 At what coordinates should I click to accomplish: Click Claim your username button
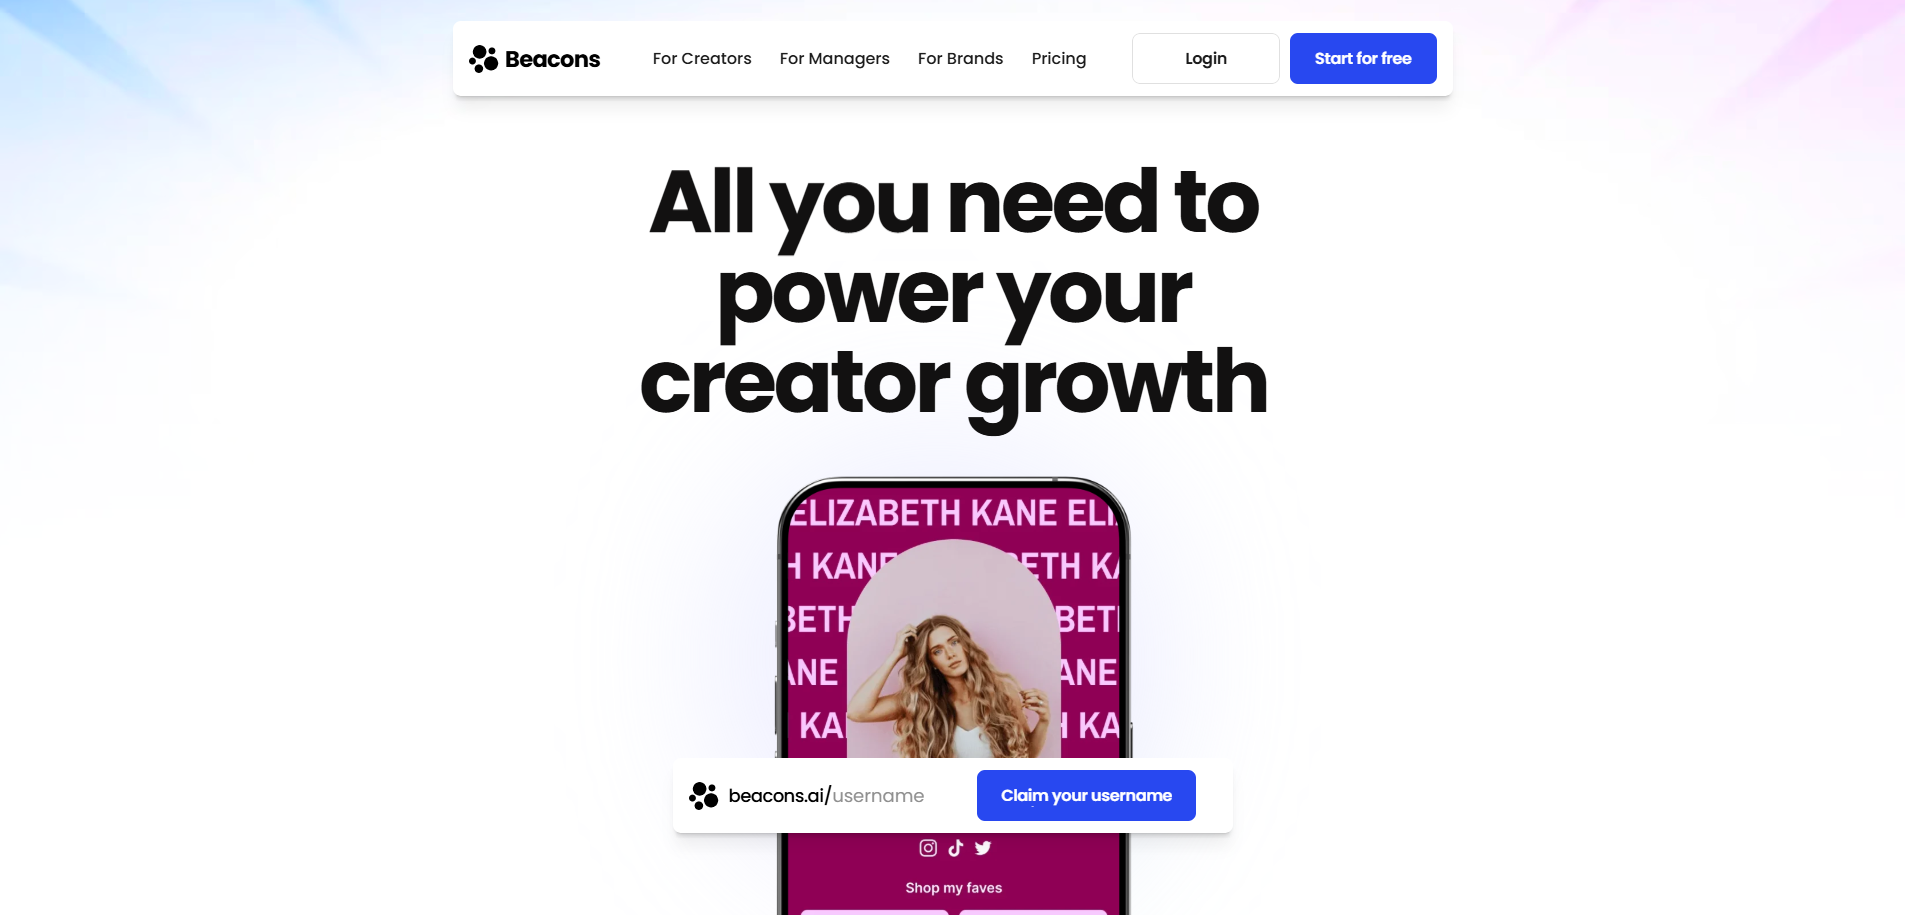pos(1086,795)
